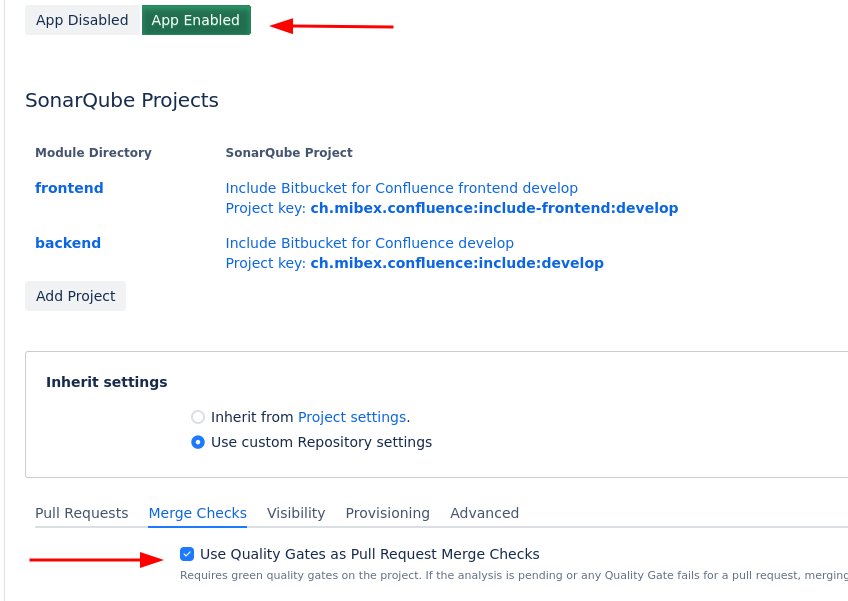This screenshot has height=601, width=848.
Task: Follow the Project settings link
Action: click(x=352, y=417)
